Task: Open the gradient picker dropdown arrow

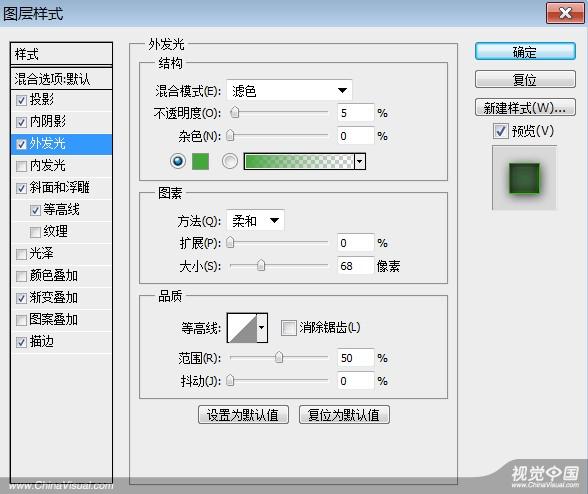Action: click(x=360, y=161)
